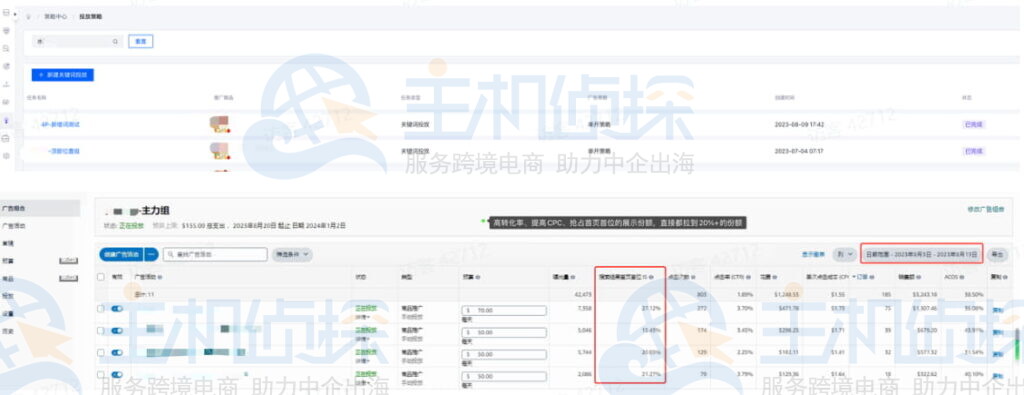Image resolution: width=1024 pixels, height=395 pixels.
Task: Open the 顶部位置组 task link
Action: 64,151
